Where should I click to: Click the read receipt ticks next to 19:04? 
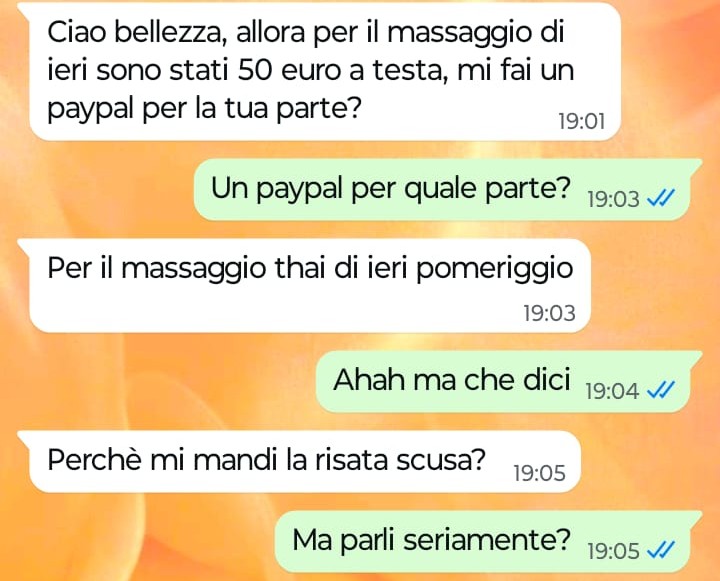point(661,390)
